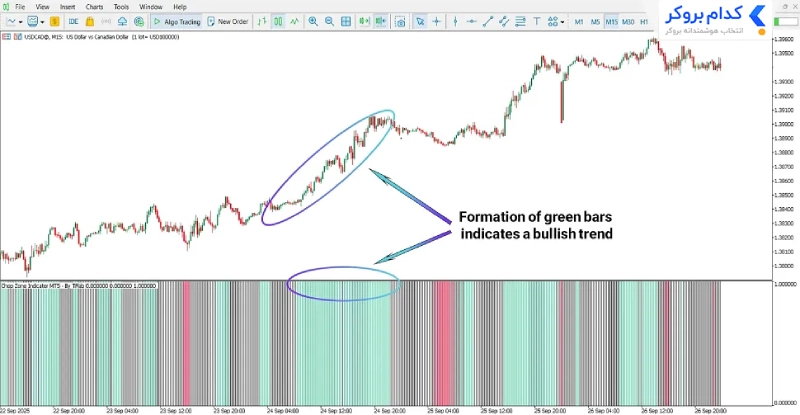800x415 pixels.
Task: Select the trendline drawing tool
Action: pos(488,21)
